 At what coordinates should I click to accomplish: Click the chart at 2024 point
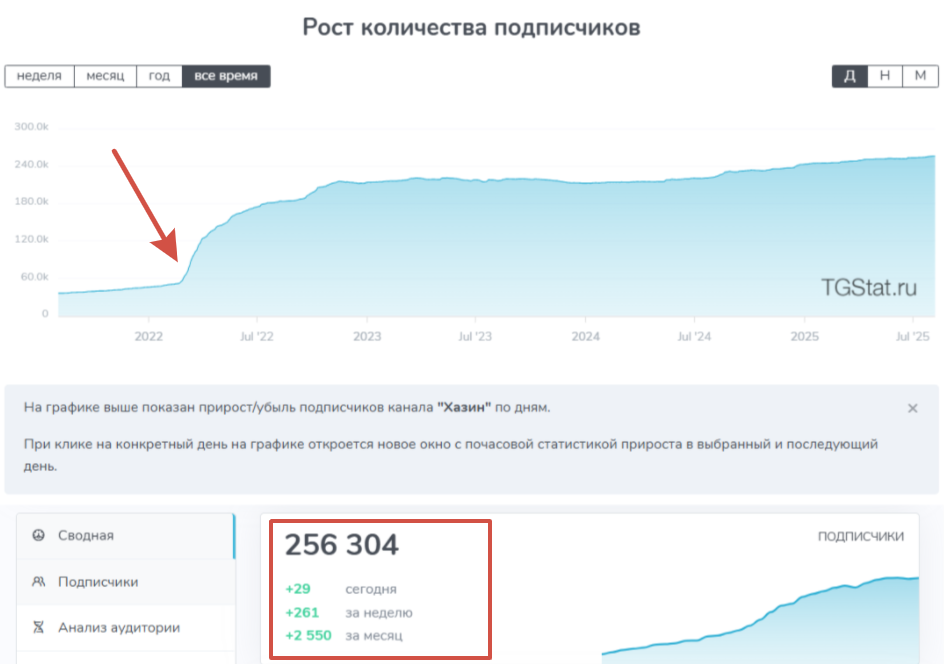585,183
